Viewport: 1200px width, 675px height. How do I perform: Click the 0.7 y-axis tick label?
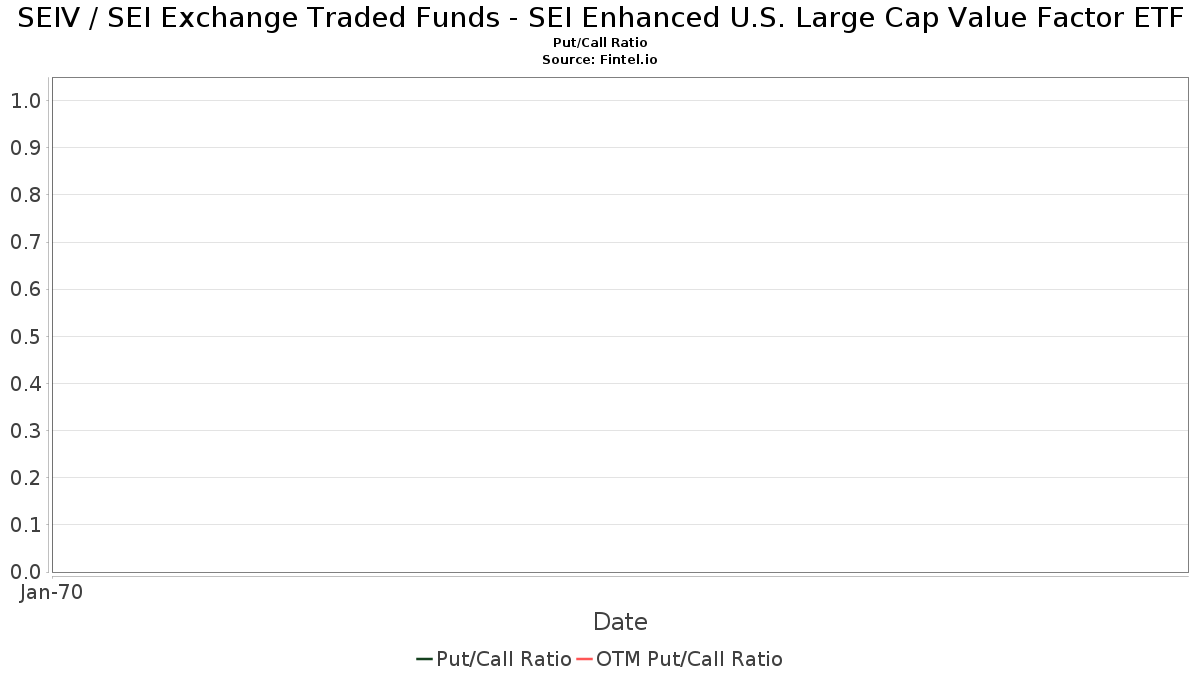tap(25, 242)
